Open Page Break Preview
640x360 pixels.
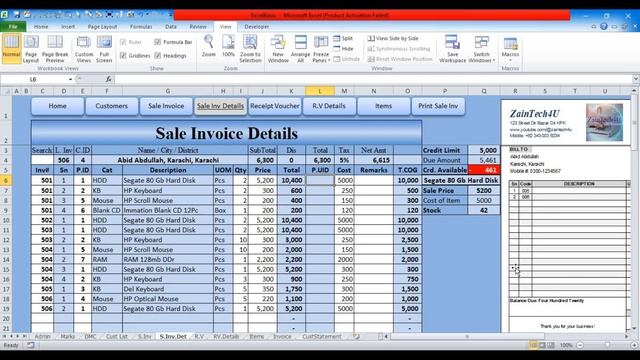[x=55, y=49]
